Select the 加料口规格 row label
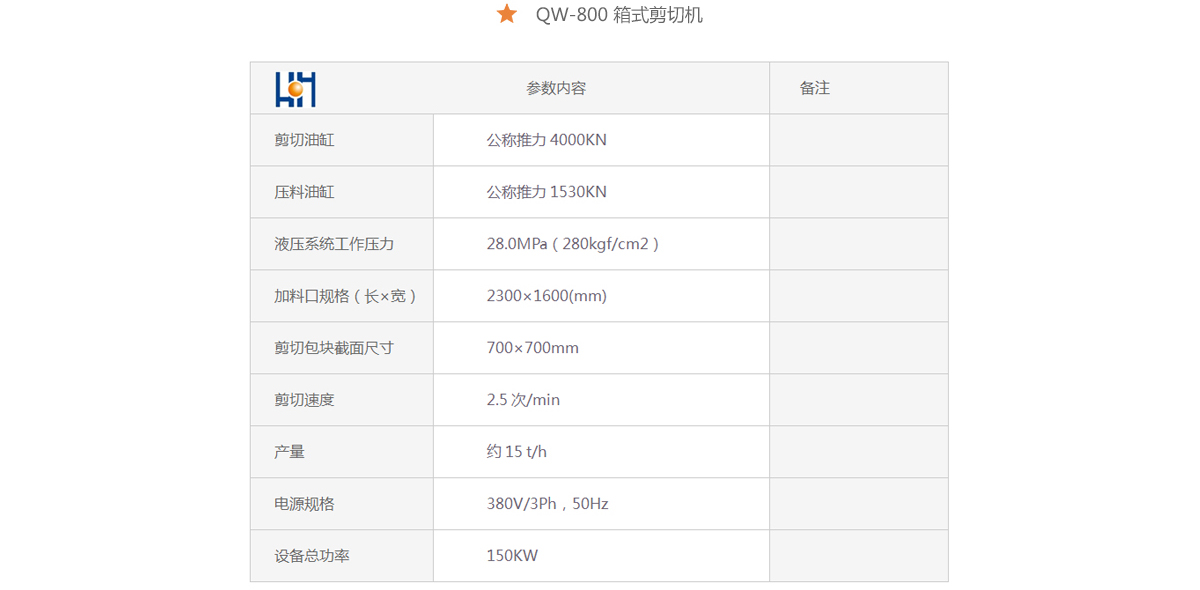1200x590 pixels. (x=345, y=296)
